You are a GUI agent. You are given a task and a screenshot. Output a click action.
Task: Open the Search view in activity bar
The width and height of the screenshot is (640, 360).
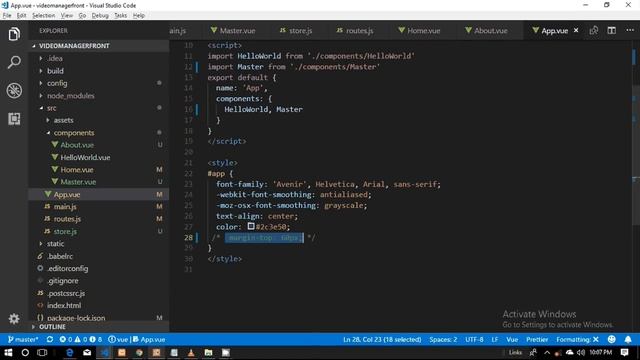click(14, 62)
